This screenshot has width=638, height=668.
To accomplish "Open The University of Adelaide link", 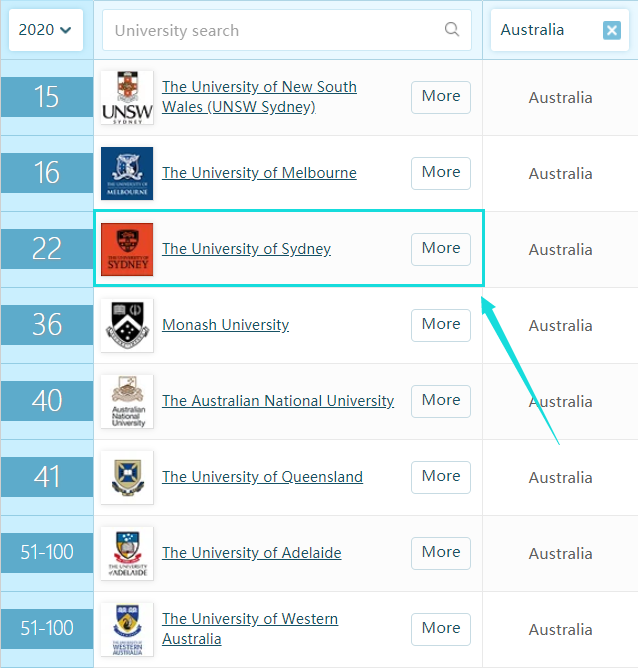I will pyautogui.click(x=252, y=553).
